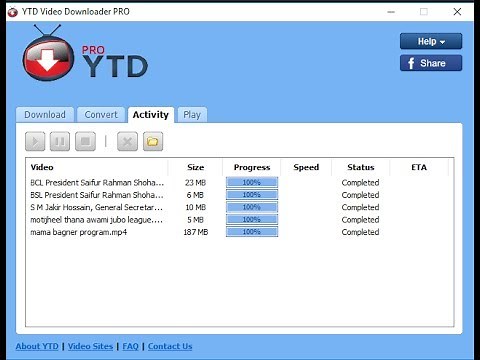The width and height of the screenshot is (480, 360).
Task: Click the Pause download toolbar icon
Action: (x=60, y=141)
